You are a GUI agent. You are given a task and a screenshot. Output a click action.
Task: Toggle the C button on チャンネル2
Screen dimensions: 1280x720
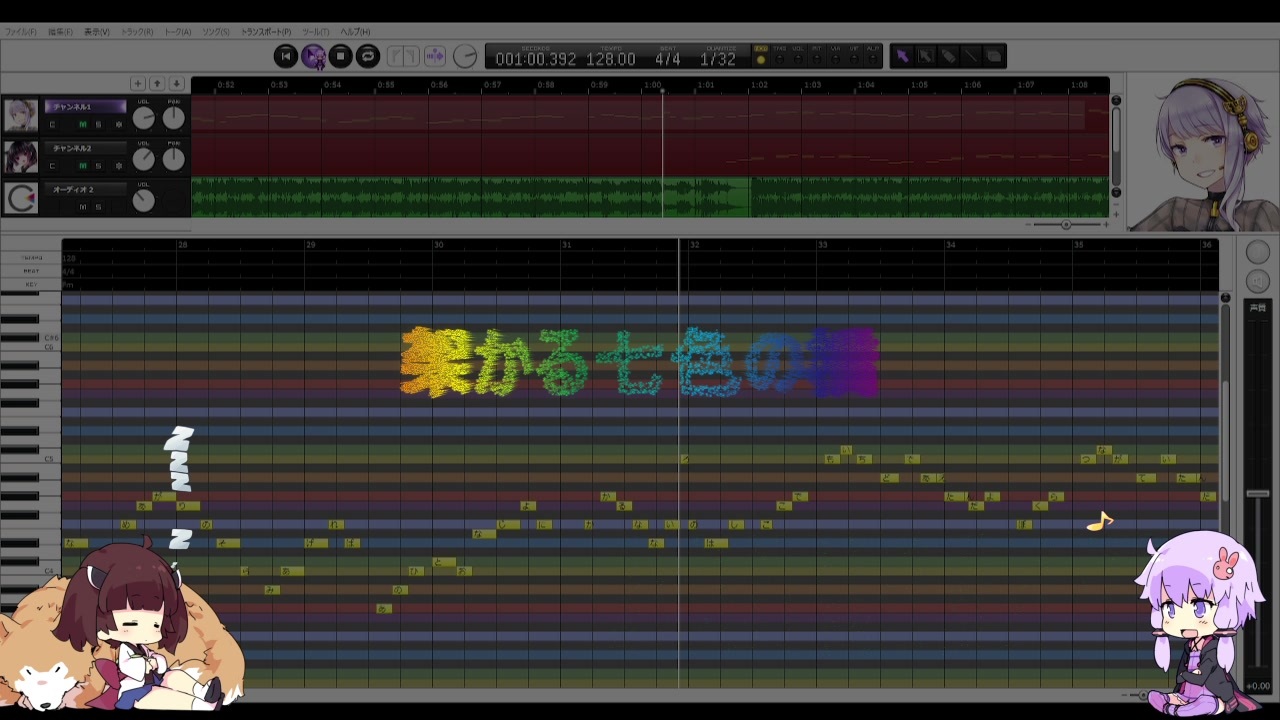(53, 166)
